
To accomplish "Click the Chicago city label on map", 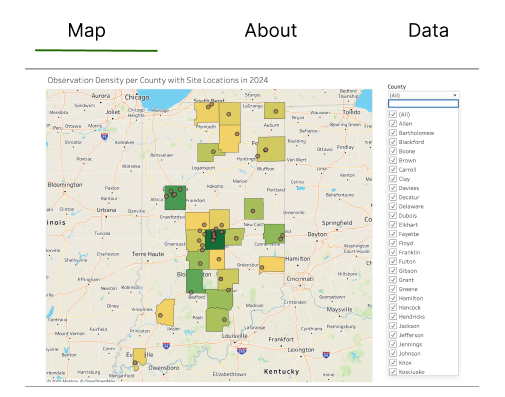I will [137, 97].
